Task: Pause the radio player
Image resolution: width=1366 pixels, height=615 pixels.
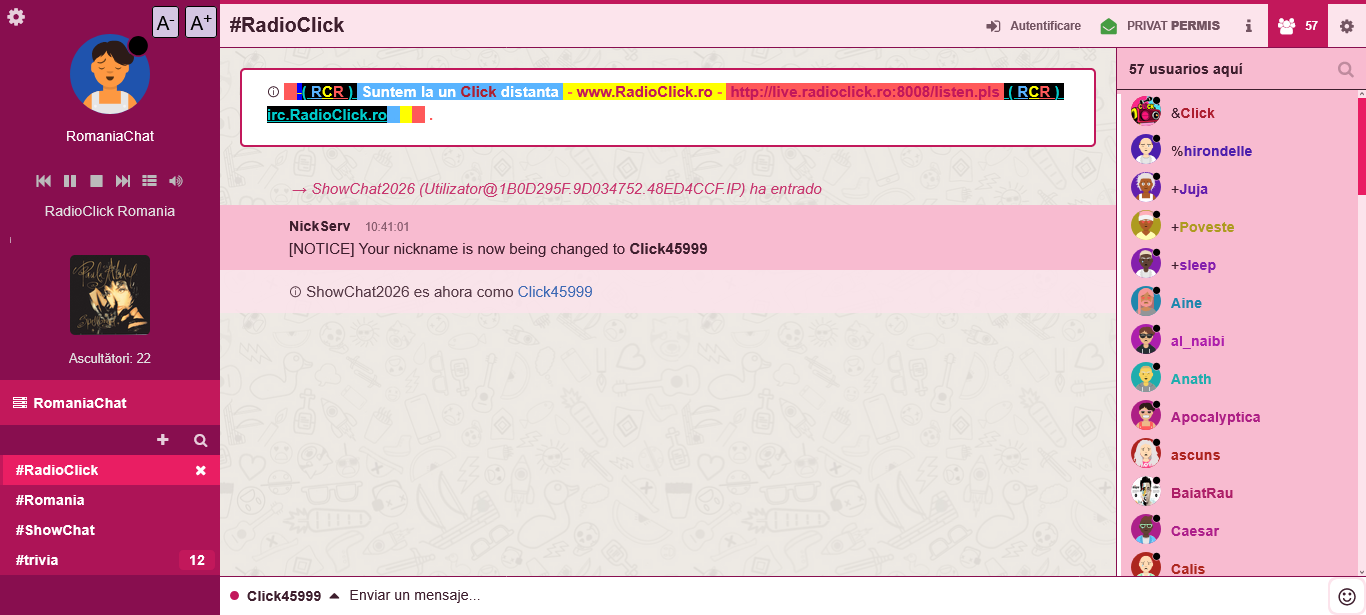Action: click(x=70, y=181)
